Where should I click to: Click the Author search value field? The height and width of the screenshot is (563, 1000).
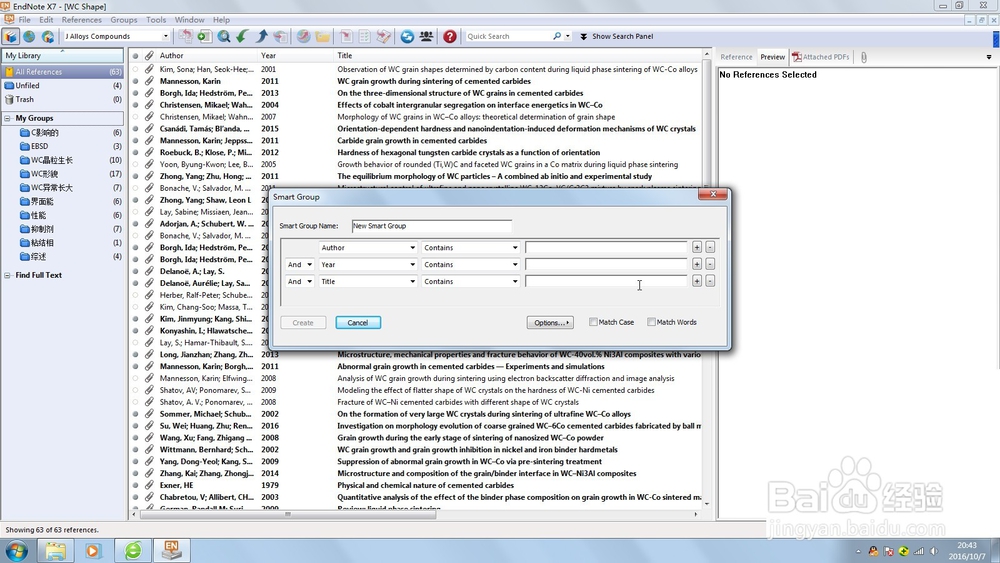pyautogui.click(x=606, y=247)
